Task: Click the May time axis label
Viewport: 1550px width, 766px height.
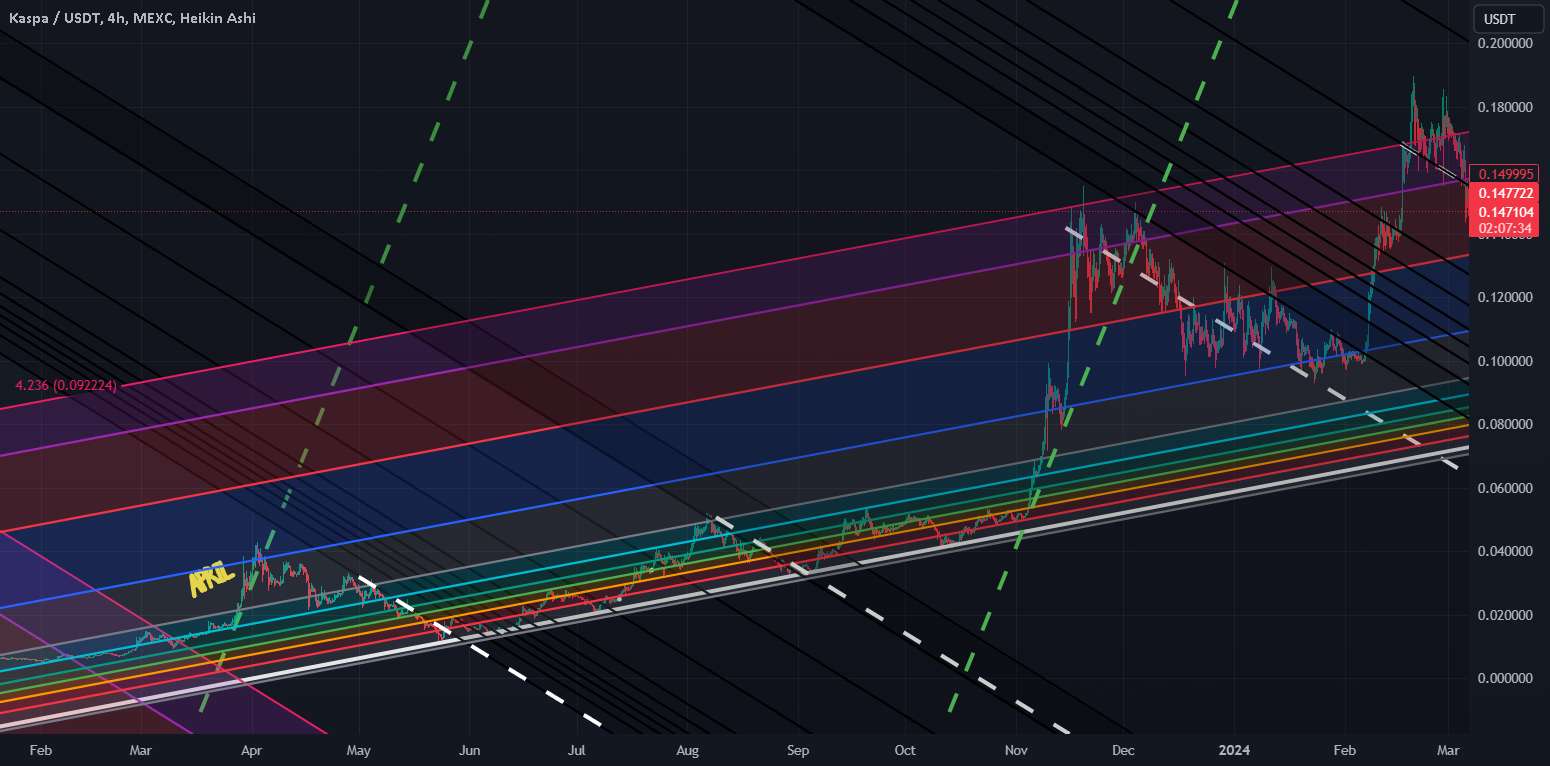Action: point(359,749)
